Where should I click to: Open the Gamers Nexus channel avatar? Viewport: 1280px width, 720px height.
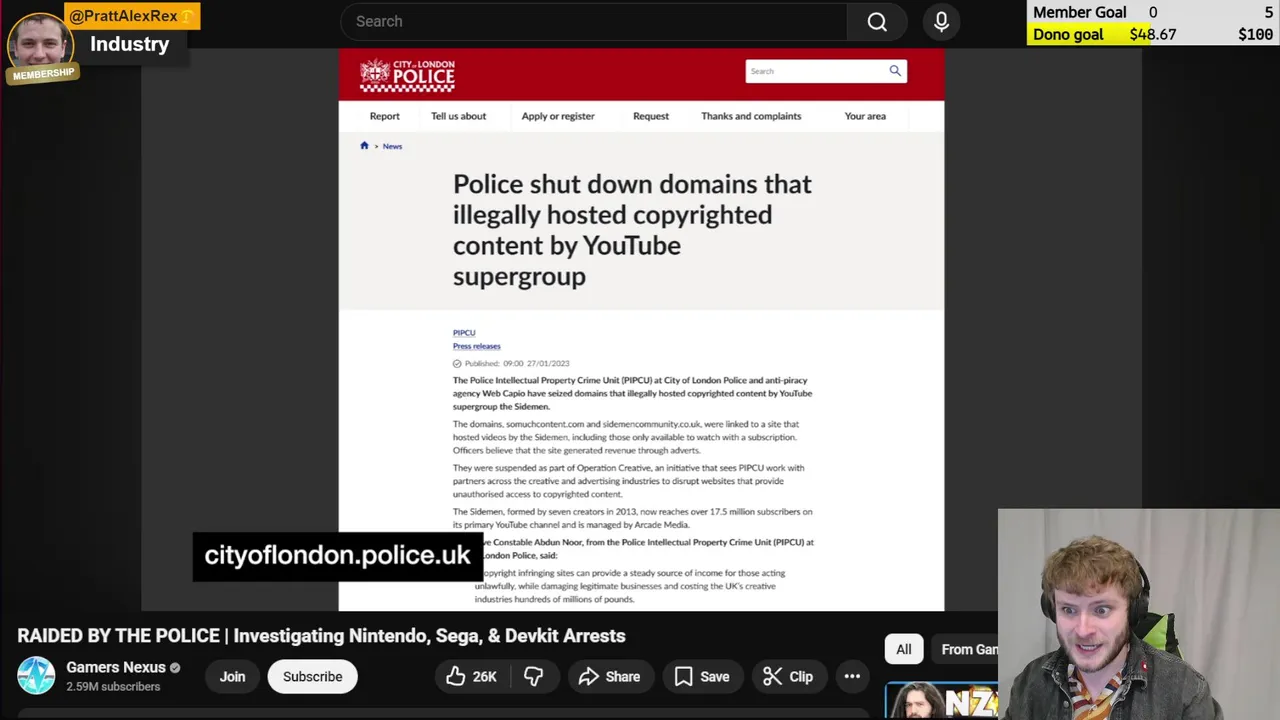pyautogui.click(x=36, y=676)
